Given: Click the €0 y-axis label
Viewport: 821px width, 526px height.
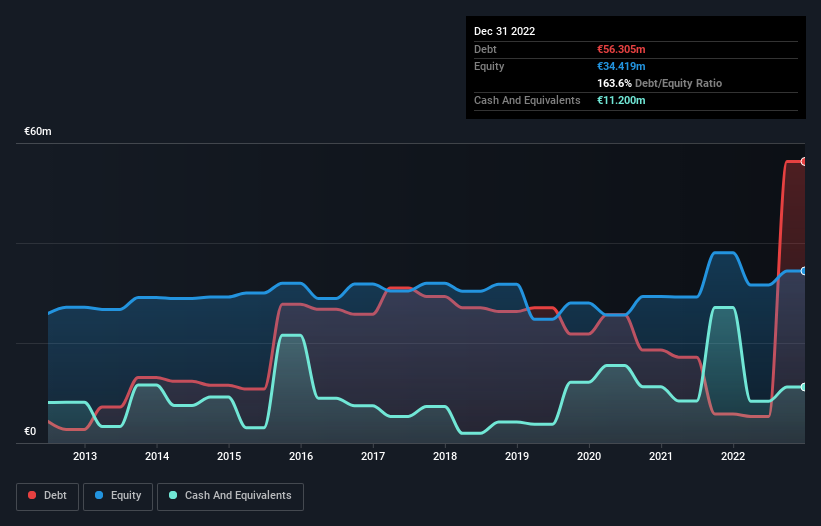Looking at the screenshot, I should (x=30, y=431).
